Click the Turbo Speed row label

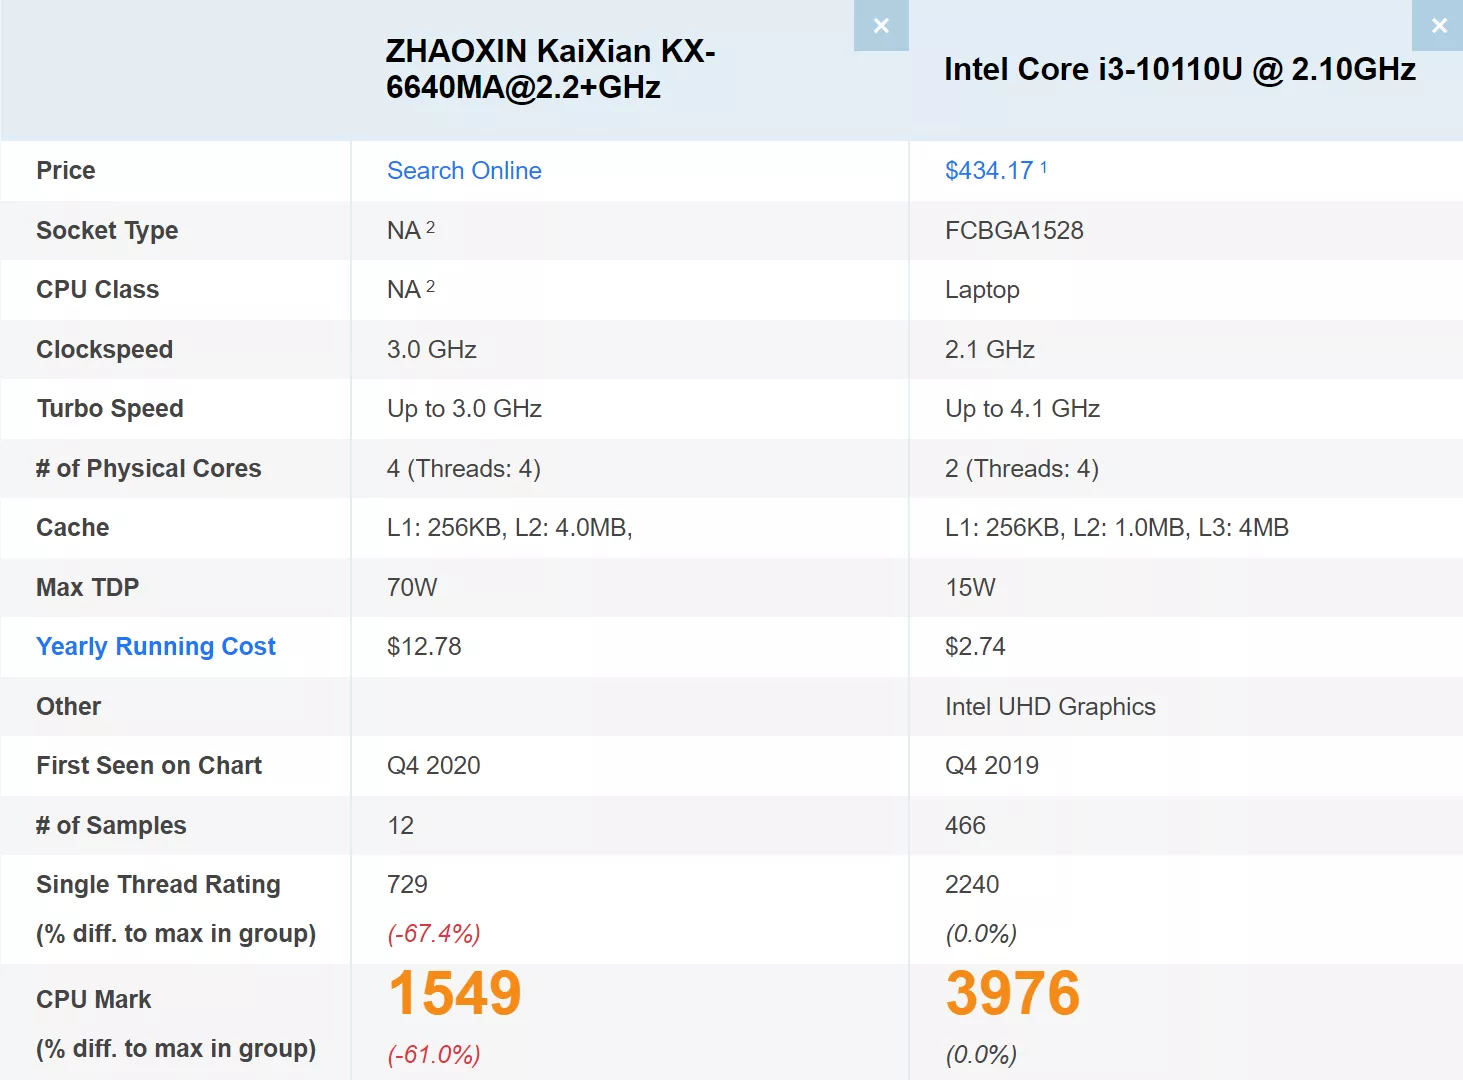pyautogui.click(x=110, y=409)
